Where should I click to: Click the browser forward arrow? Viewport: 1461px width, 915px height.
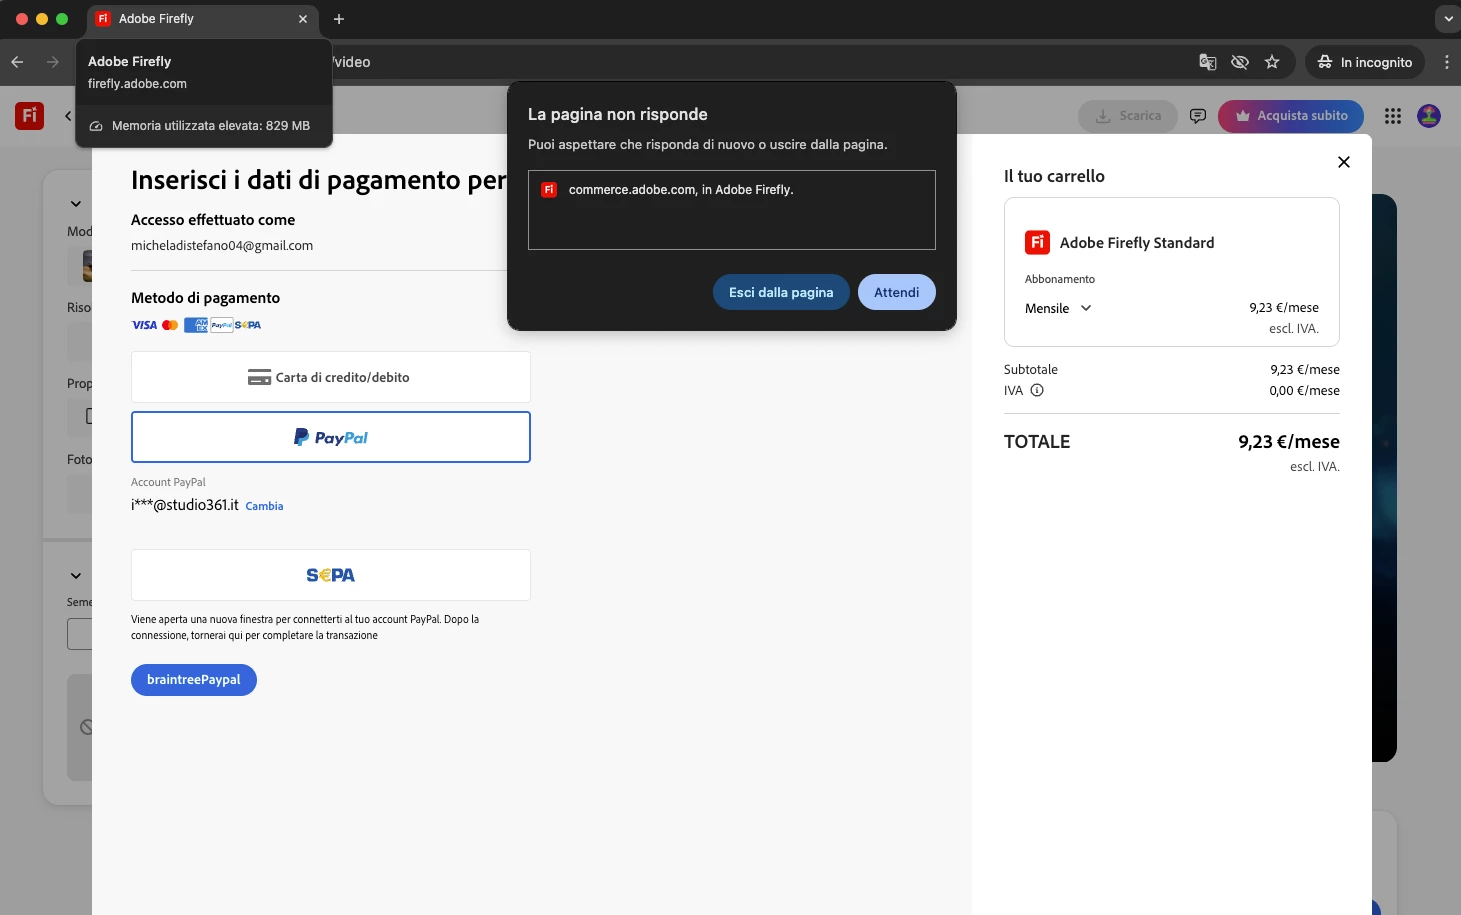pos(53,62)
